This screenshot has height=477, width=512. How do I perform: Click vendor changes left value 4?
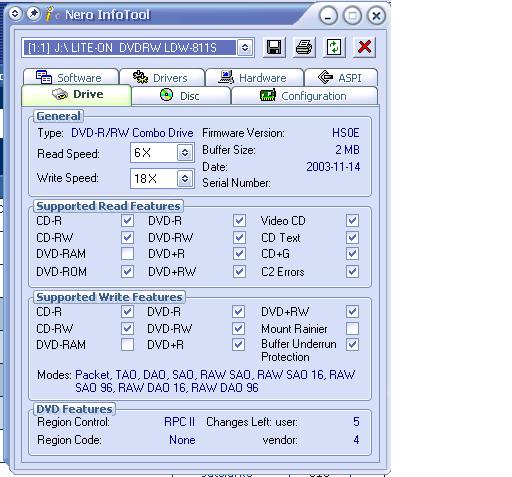coord(356,440)
